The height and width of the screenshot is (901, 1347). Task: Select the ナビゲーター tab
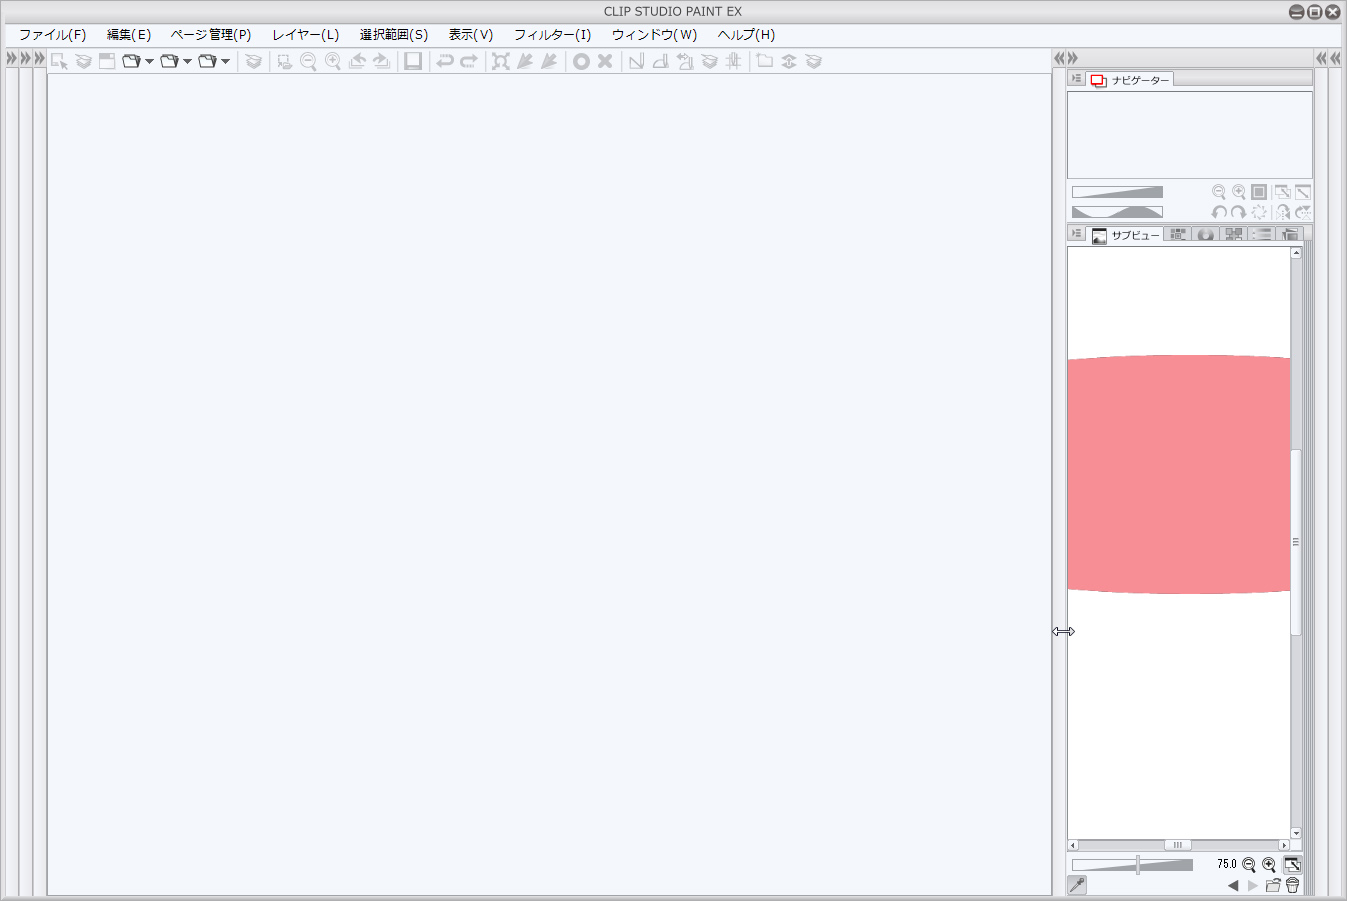click(1130, 80)
